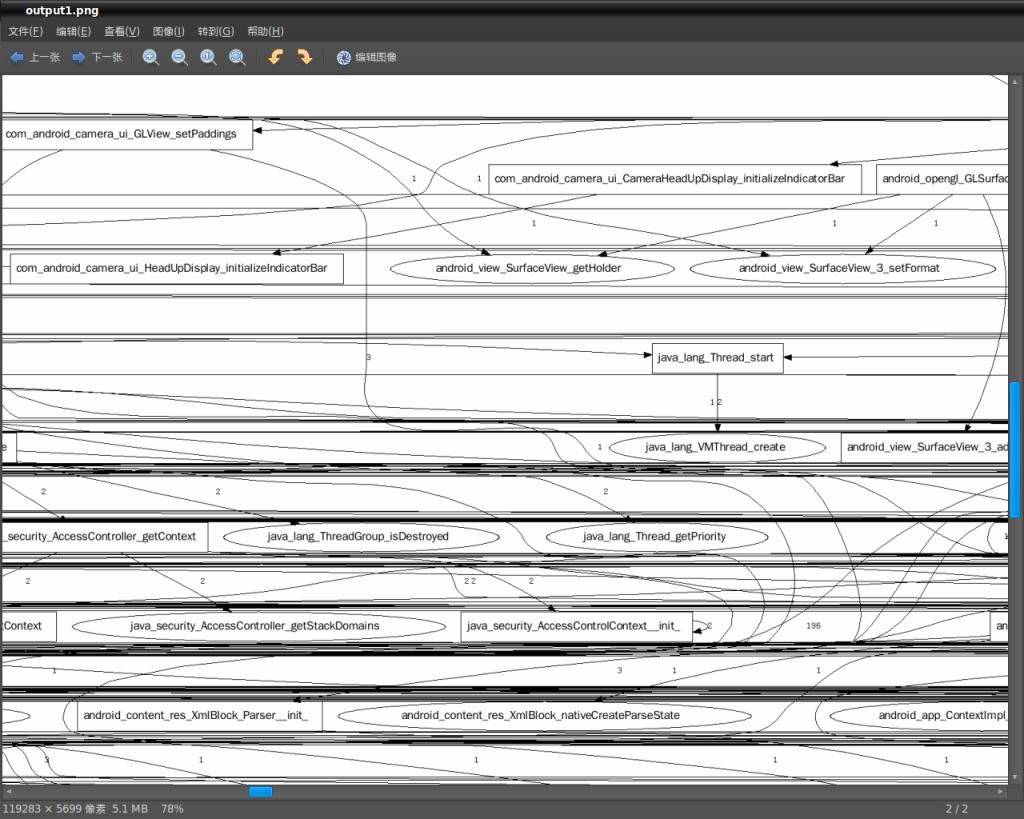Click the zoom in magnifier icon
Viewport: 1024px width, 819px height.
151,58
